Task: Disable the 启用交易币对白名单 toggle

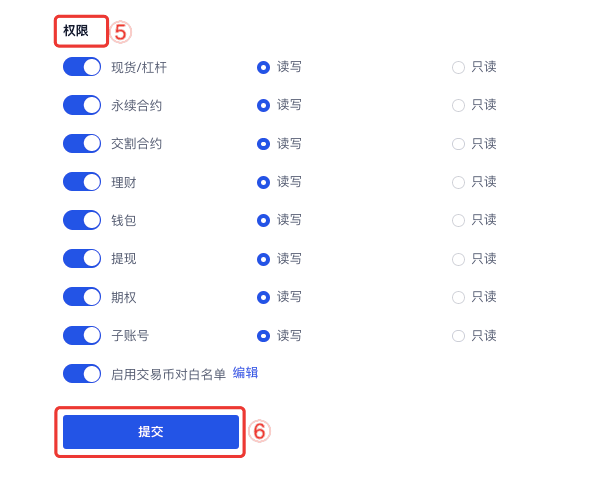Action: (x=82, y=373)
